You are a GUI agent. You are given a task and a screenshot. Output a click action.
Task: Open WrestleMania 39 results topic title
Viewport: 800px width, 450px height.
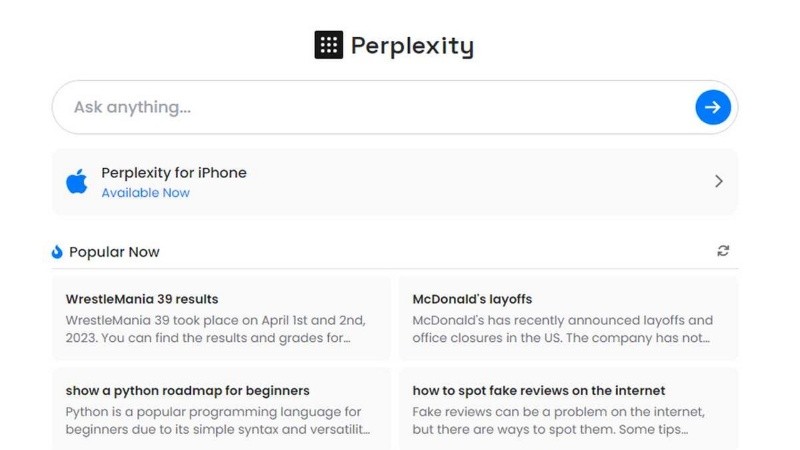(142, 299)
